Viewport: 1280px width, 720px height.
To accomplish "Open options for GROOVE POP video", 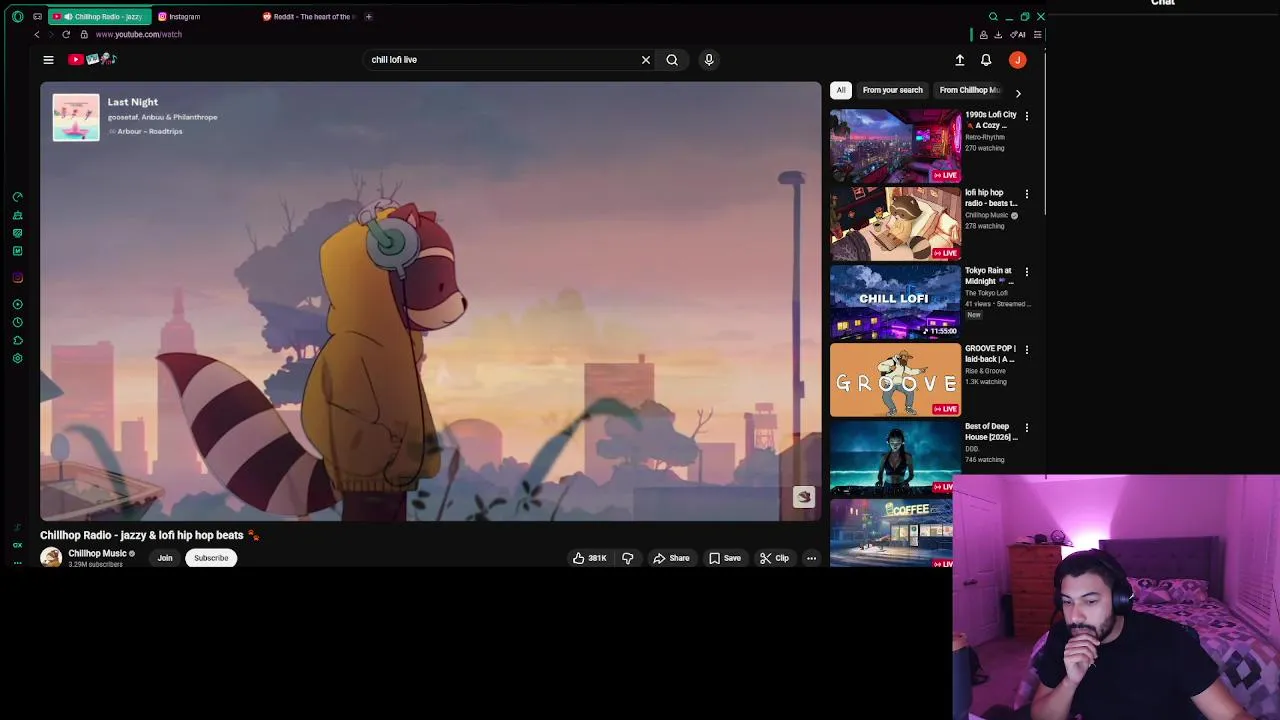I will (1026, 350).
